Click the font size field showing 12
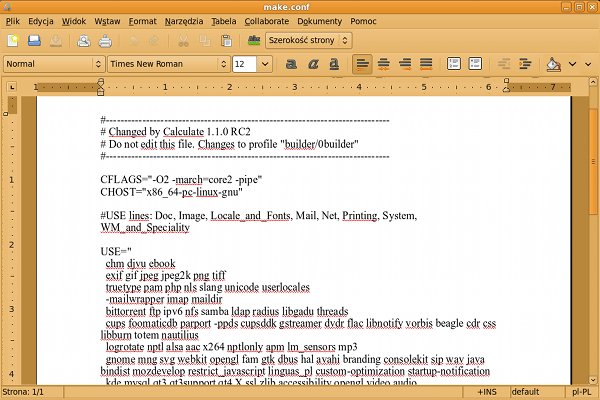This screenshot has height=400, width=600. [x=244, y=64]
